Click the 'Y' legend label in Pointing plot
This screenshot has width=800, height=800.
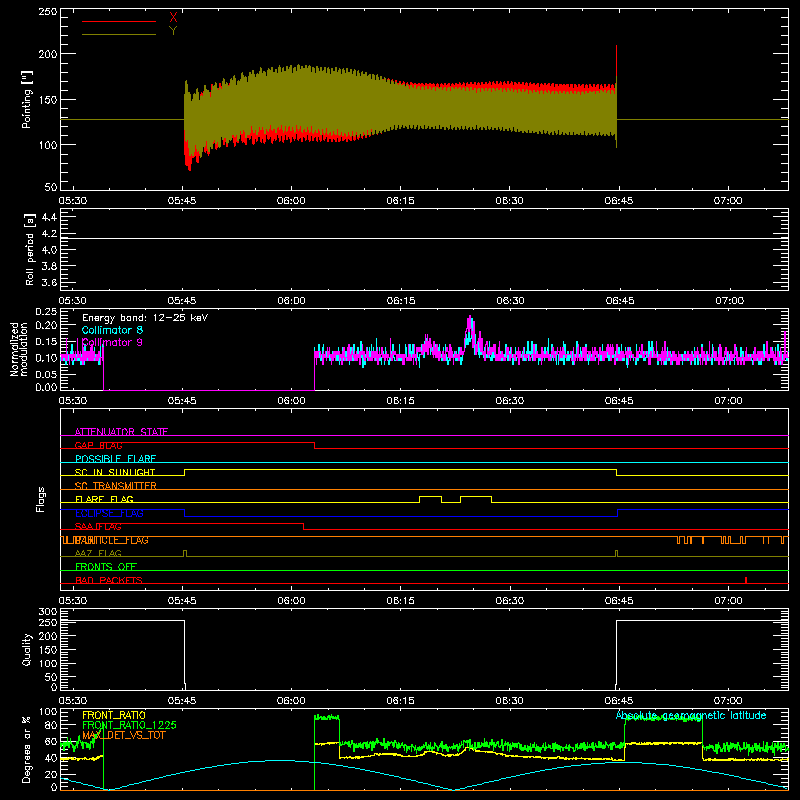(x=173, y=31)
